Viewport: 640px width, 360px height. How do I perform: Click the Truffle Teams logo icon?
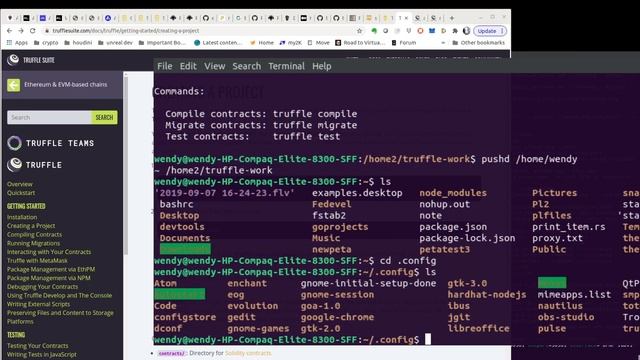pos(14,143)
